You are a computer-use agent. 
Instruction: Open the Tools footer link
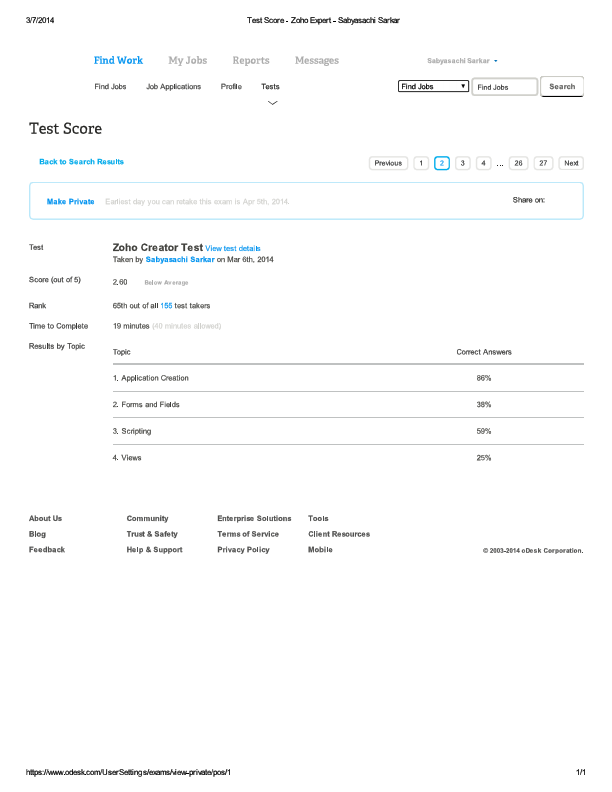coord(318,518)
